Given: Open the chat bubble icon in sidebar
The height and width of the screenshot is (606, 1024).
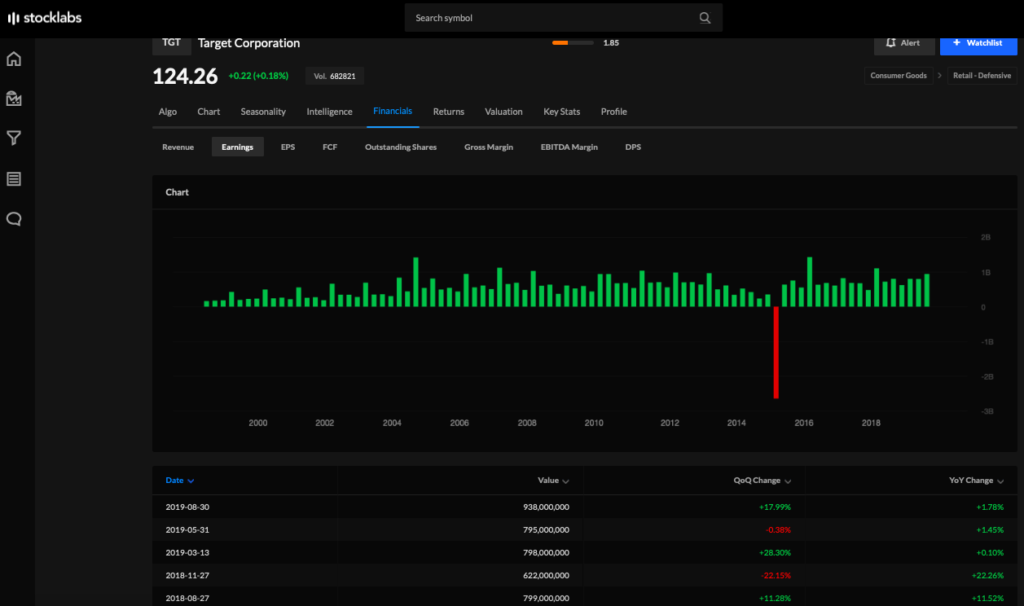Looking at the screenshot, I should (14, 219).
